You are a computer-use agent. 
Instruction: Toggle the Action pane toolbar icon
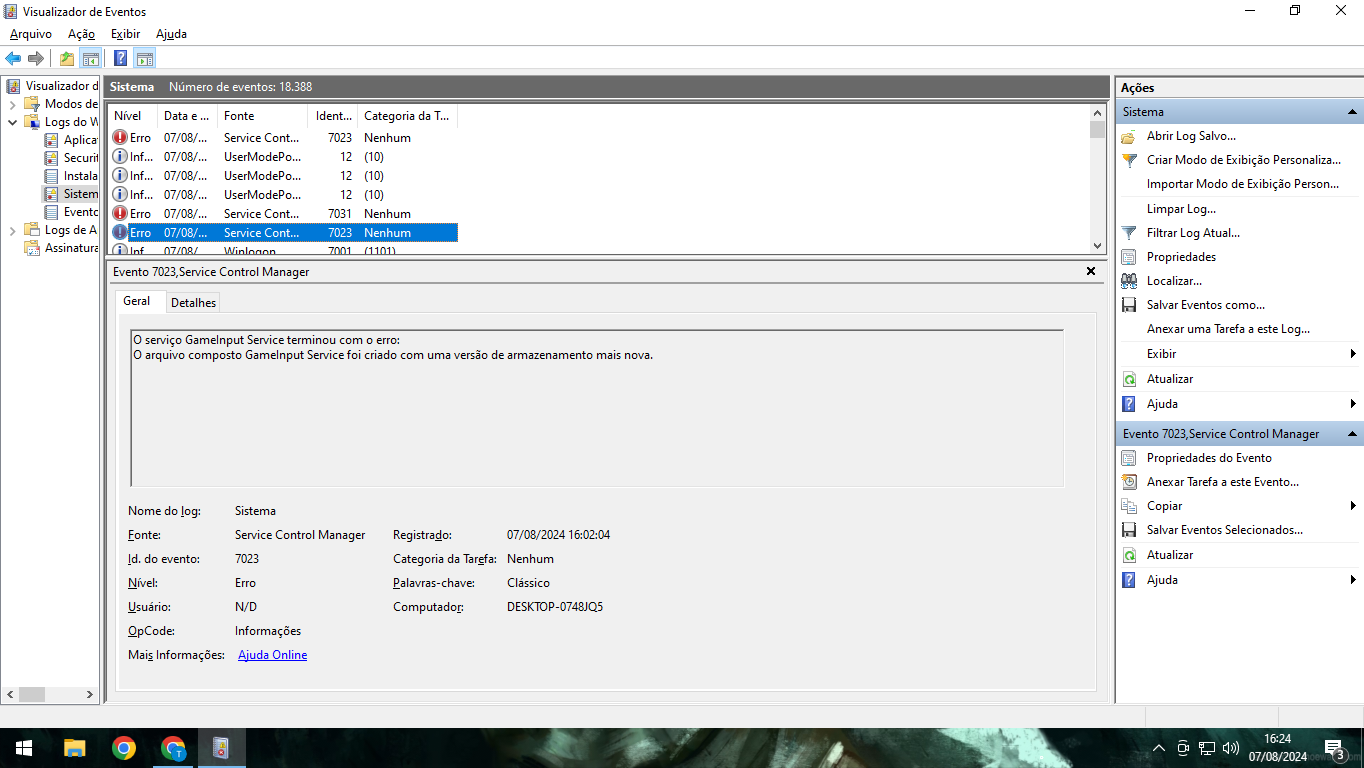(x=145, y=58)
